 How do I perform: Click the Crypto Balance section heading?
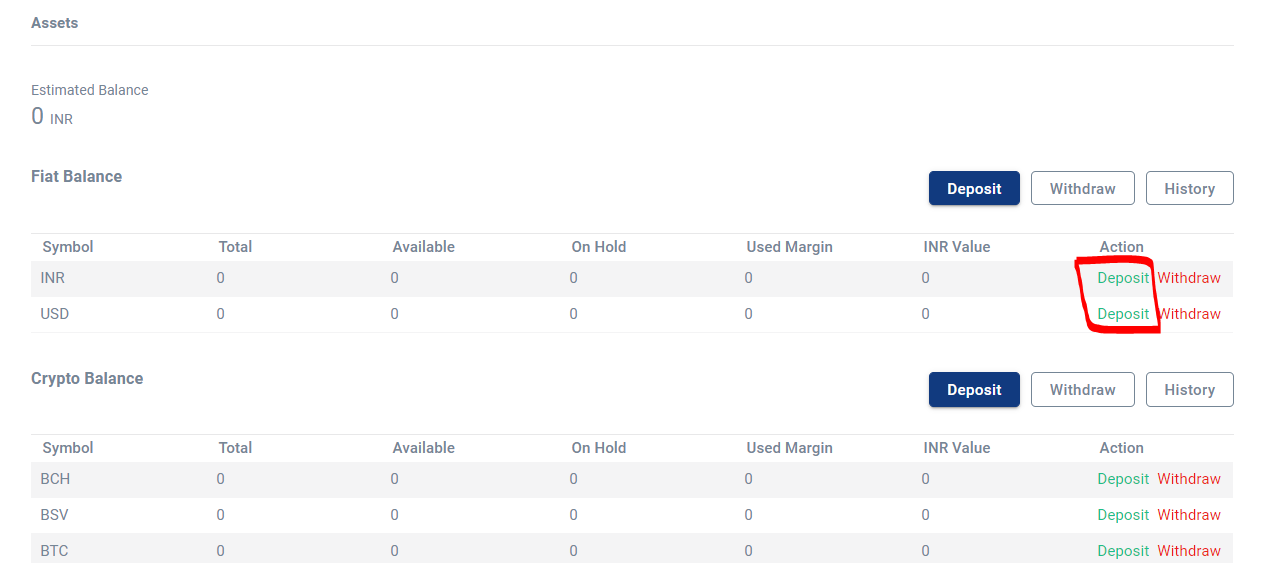coord(87,378)
